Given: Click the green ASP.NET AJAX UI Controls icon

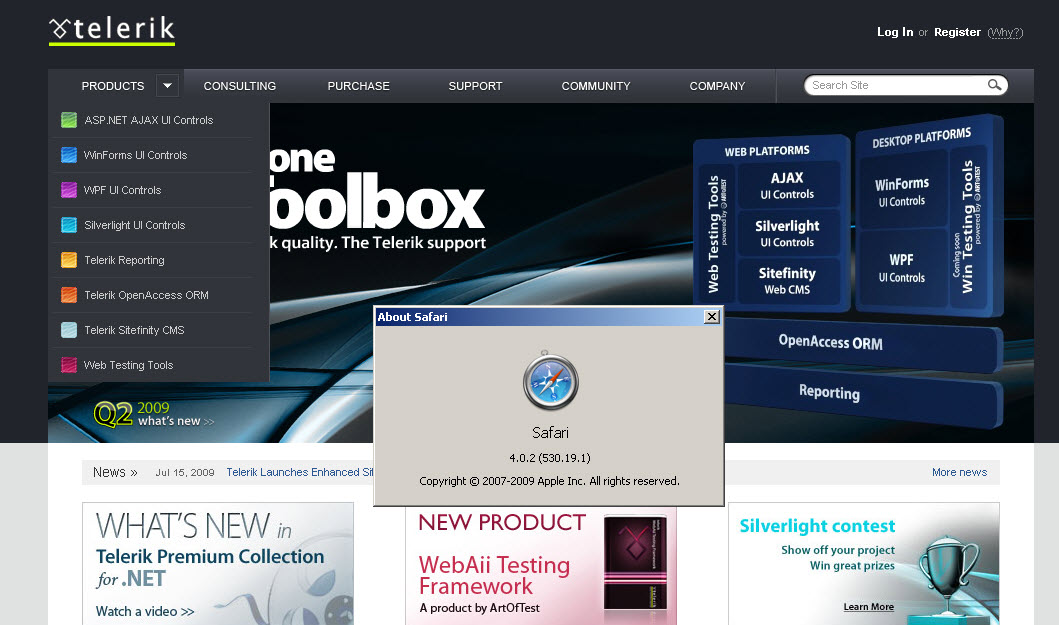Looking at the screenshot, I should [69, 120].
